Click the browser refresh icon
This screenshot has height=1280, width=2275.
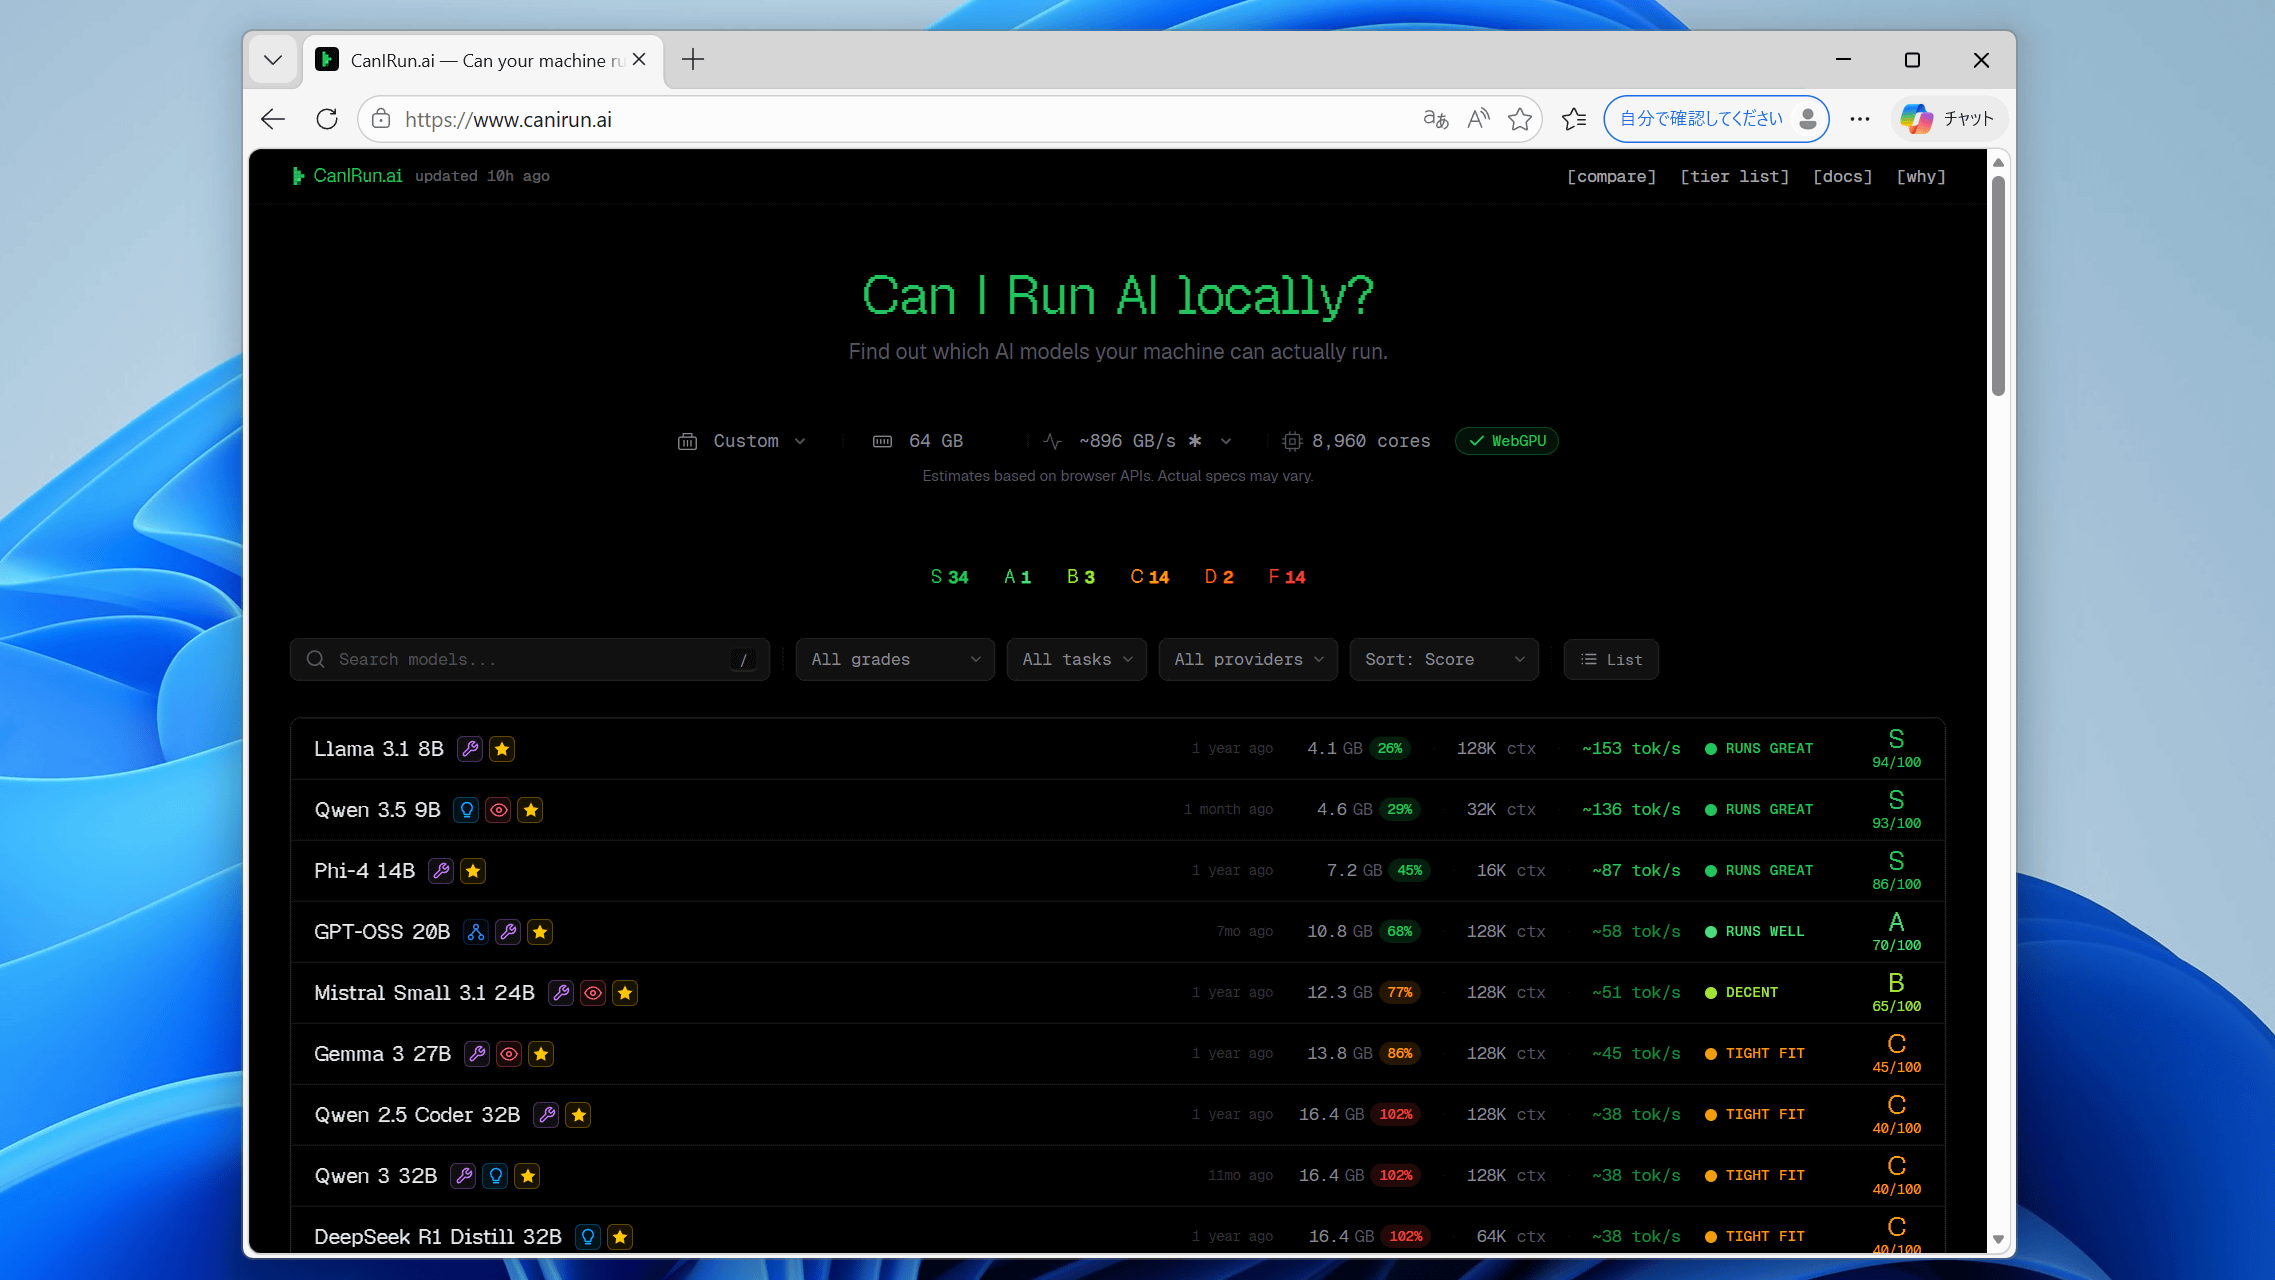click(327, 119)
